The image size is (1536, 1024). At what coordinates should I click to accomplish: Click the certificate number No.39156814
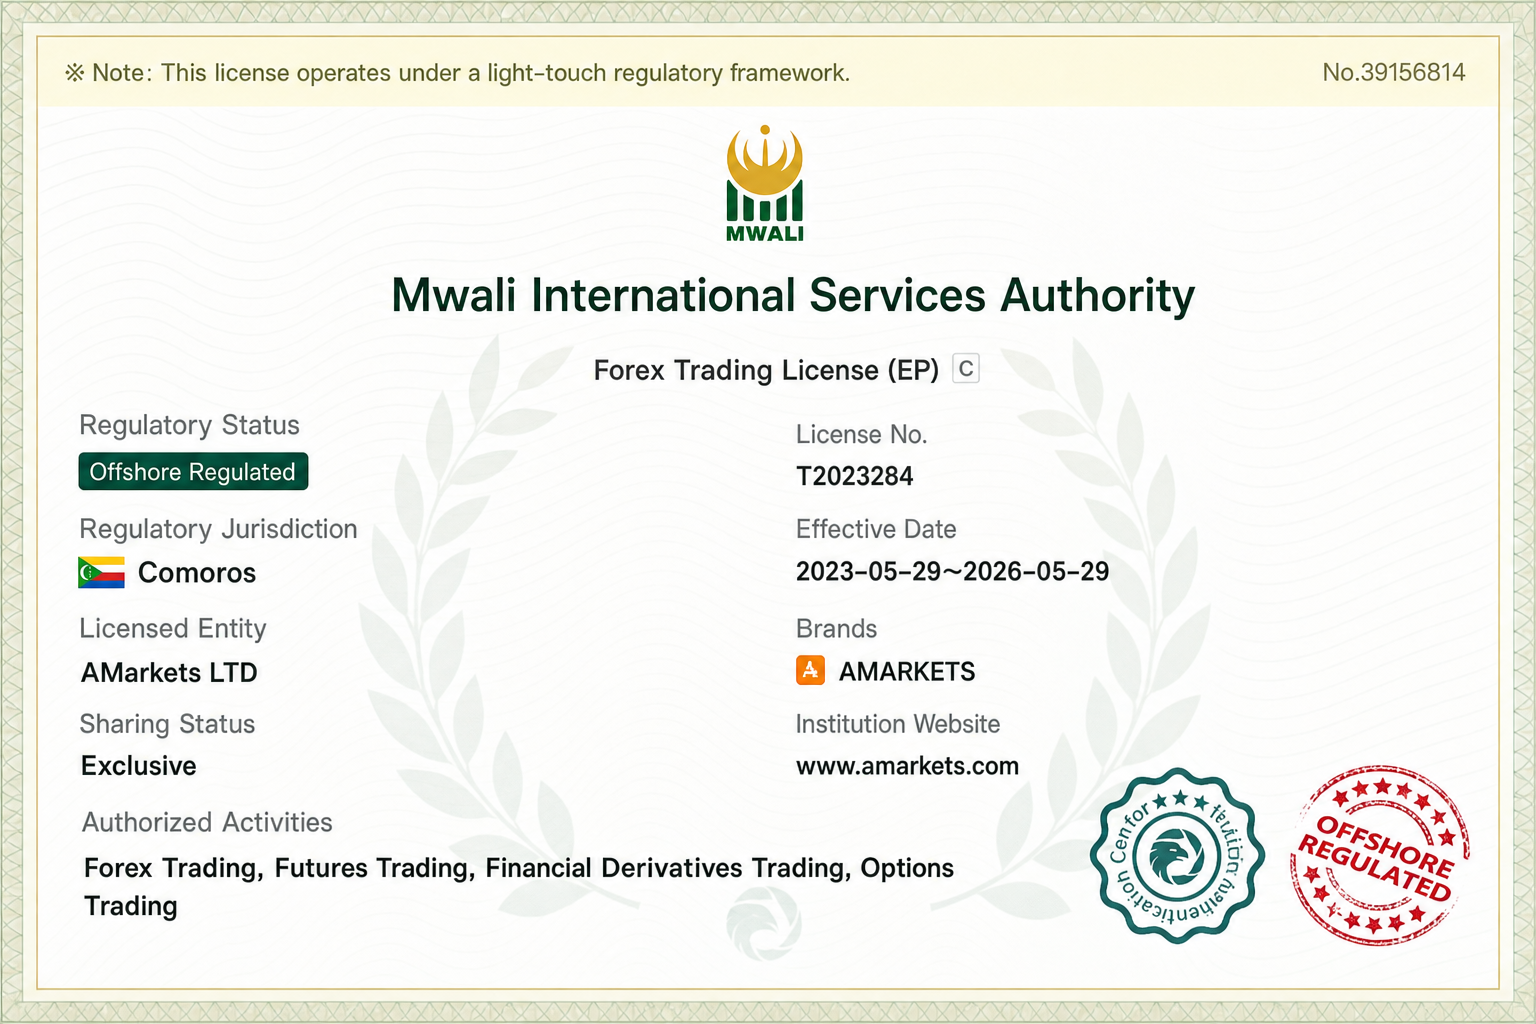click(1394, 72)
